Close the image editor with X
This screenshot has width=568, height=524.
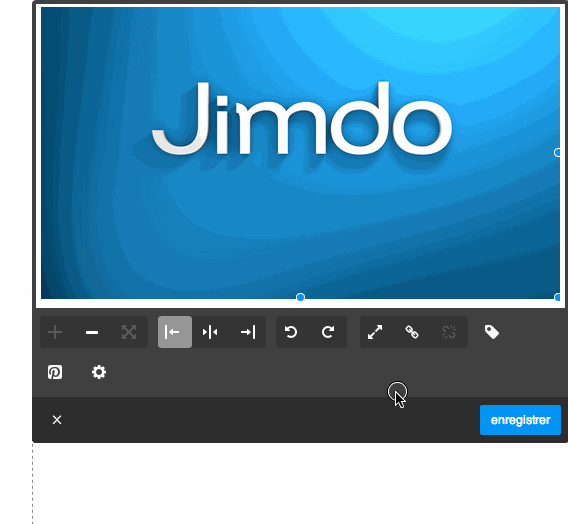(57, 420)
